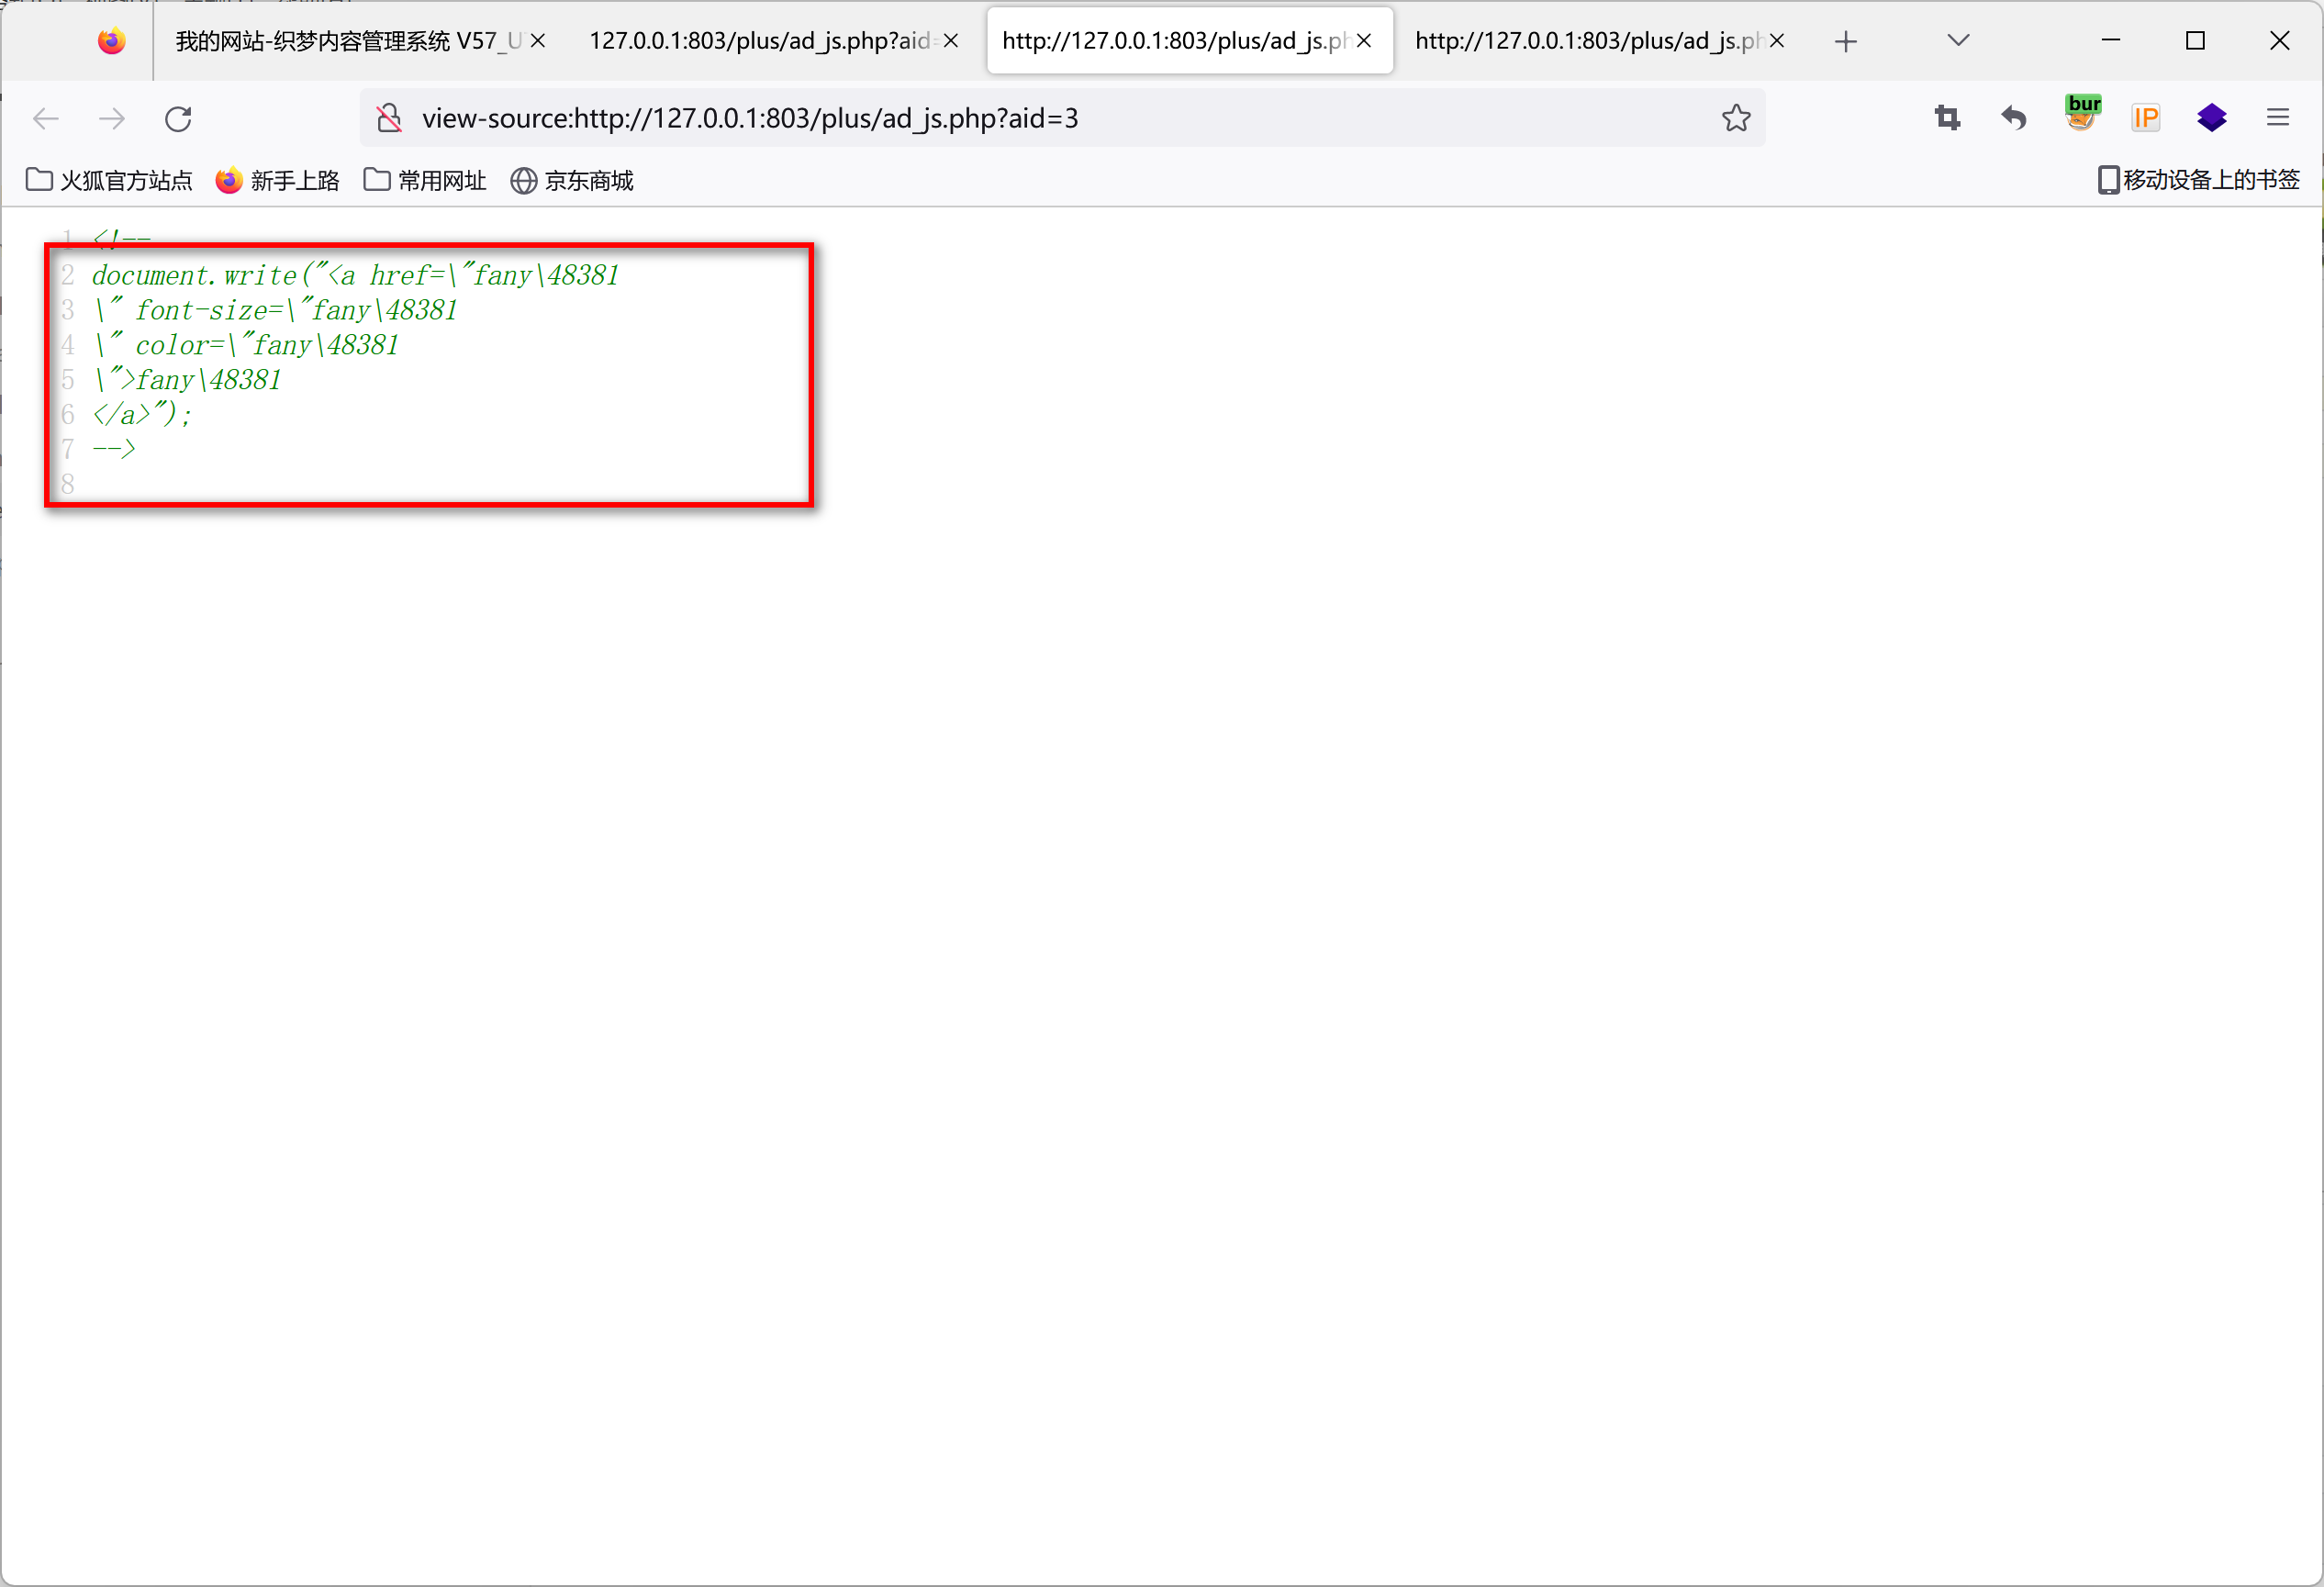The image size is (2324, 1587).
Task: Open the purple diamond extension icon
Action: (x=2212, y=118)
